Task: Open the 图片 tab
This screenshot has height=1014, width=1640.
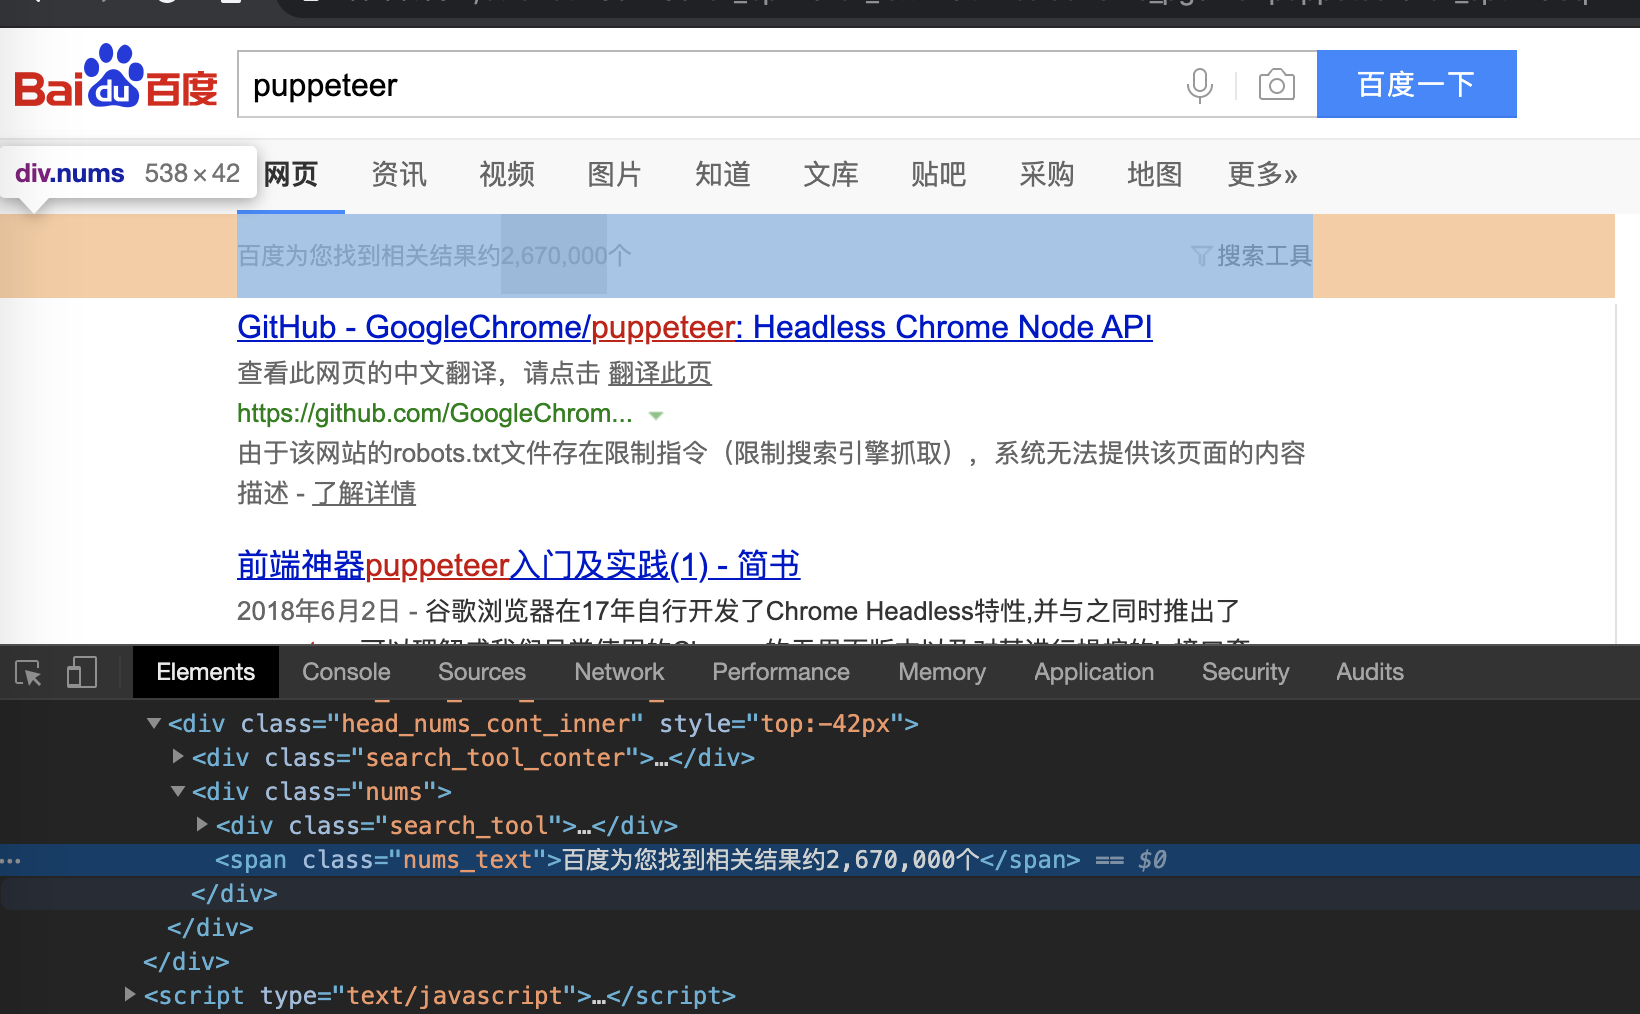Action: coord(614,175)
